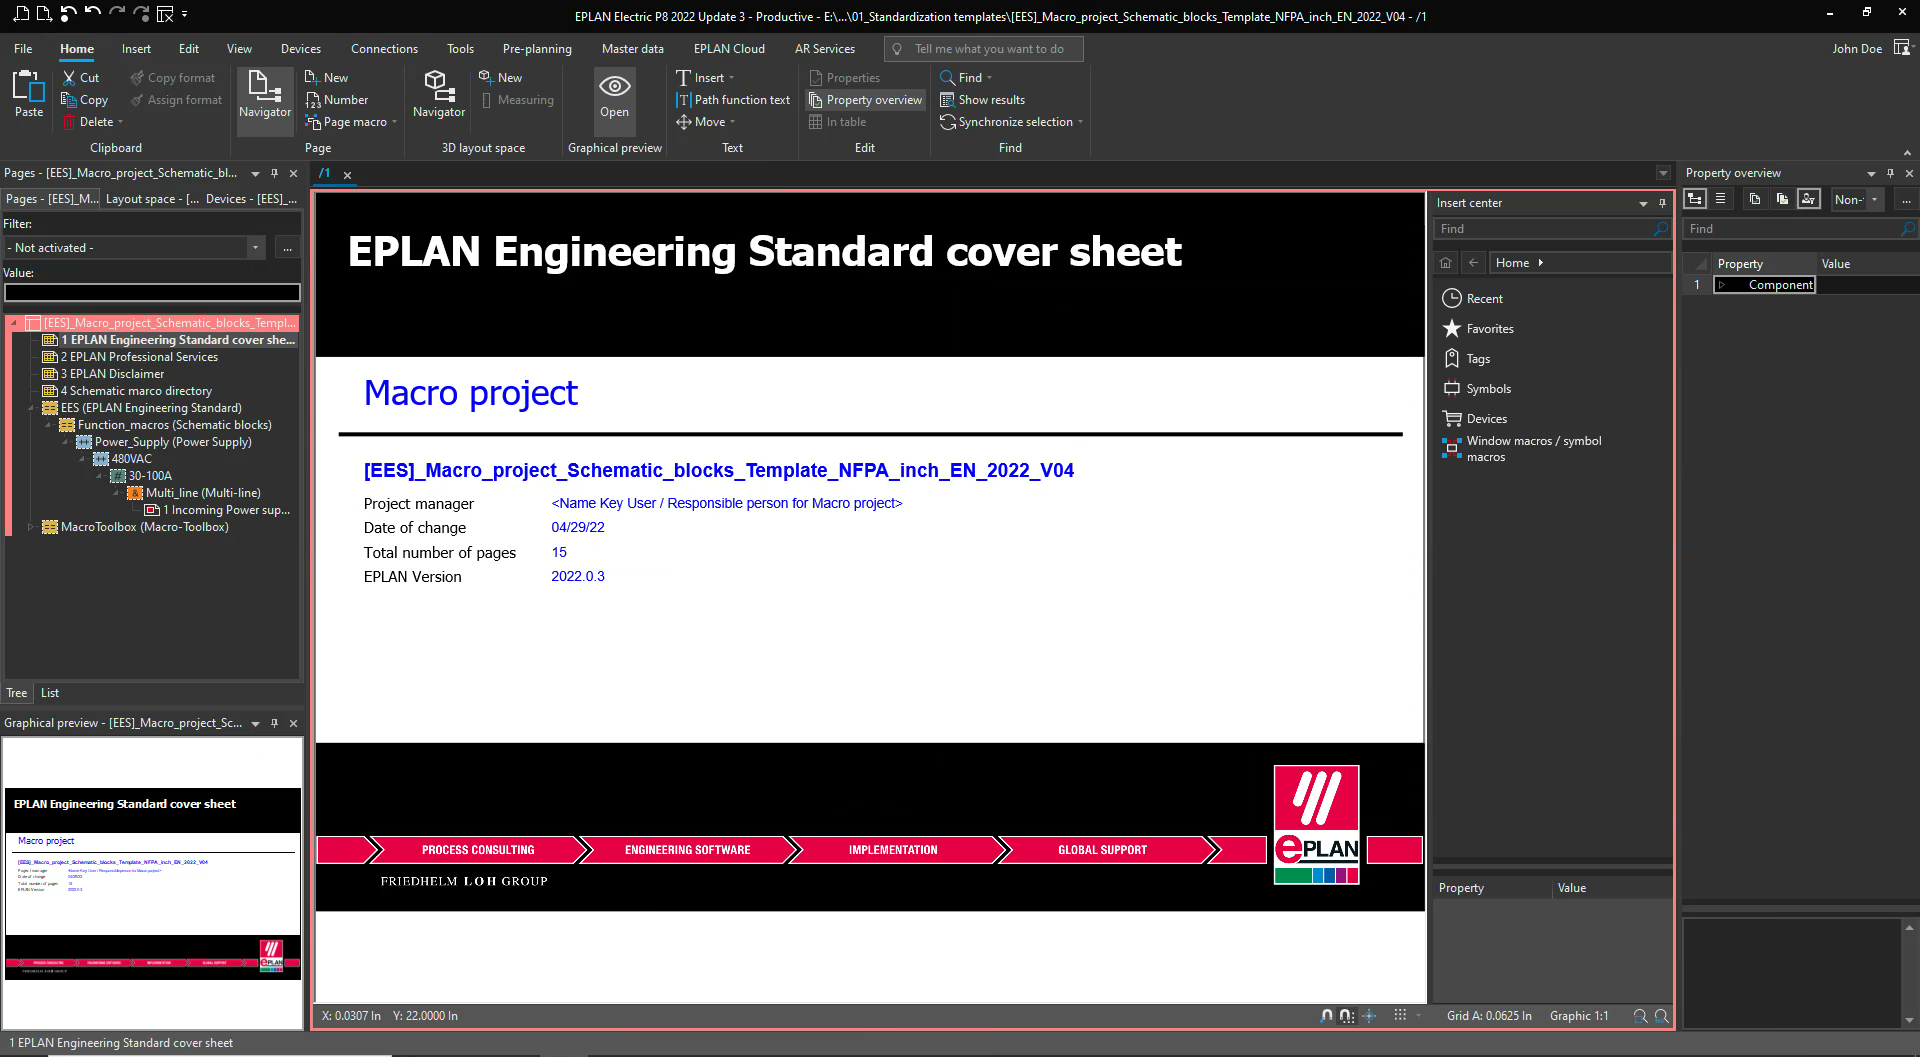Collapse the 480VAC tree node
1920x1057 pixels.
click(x=83, y=459)
